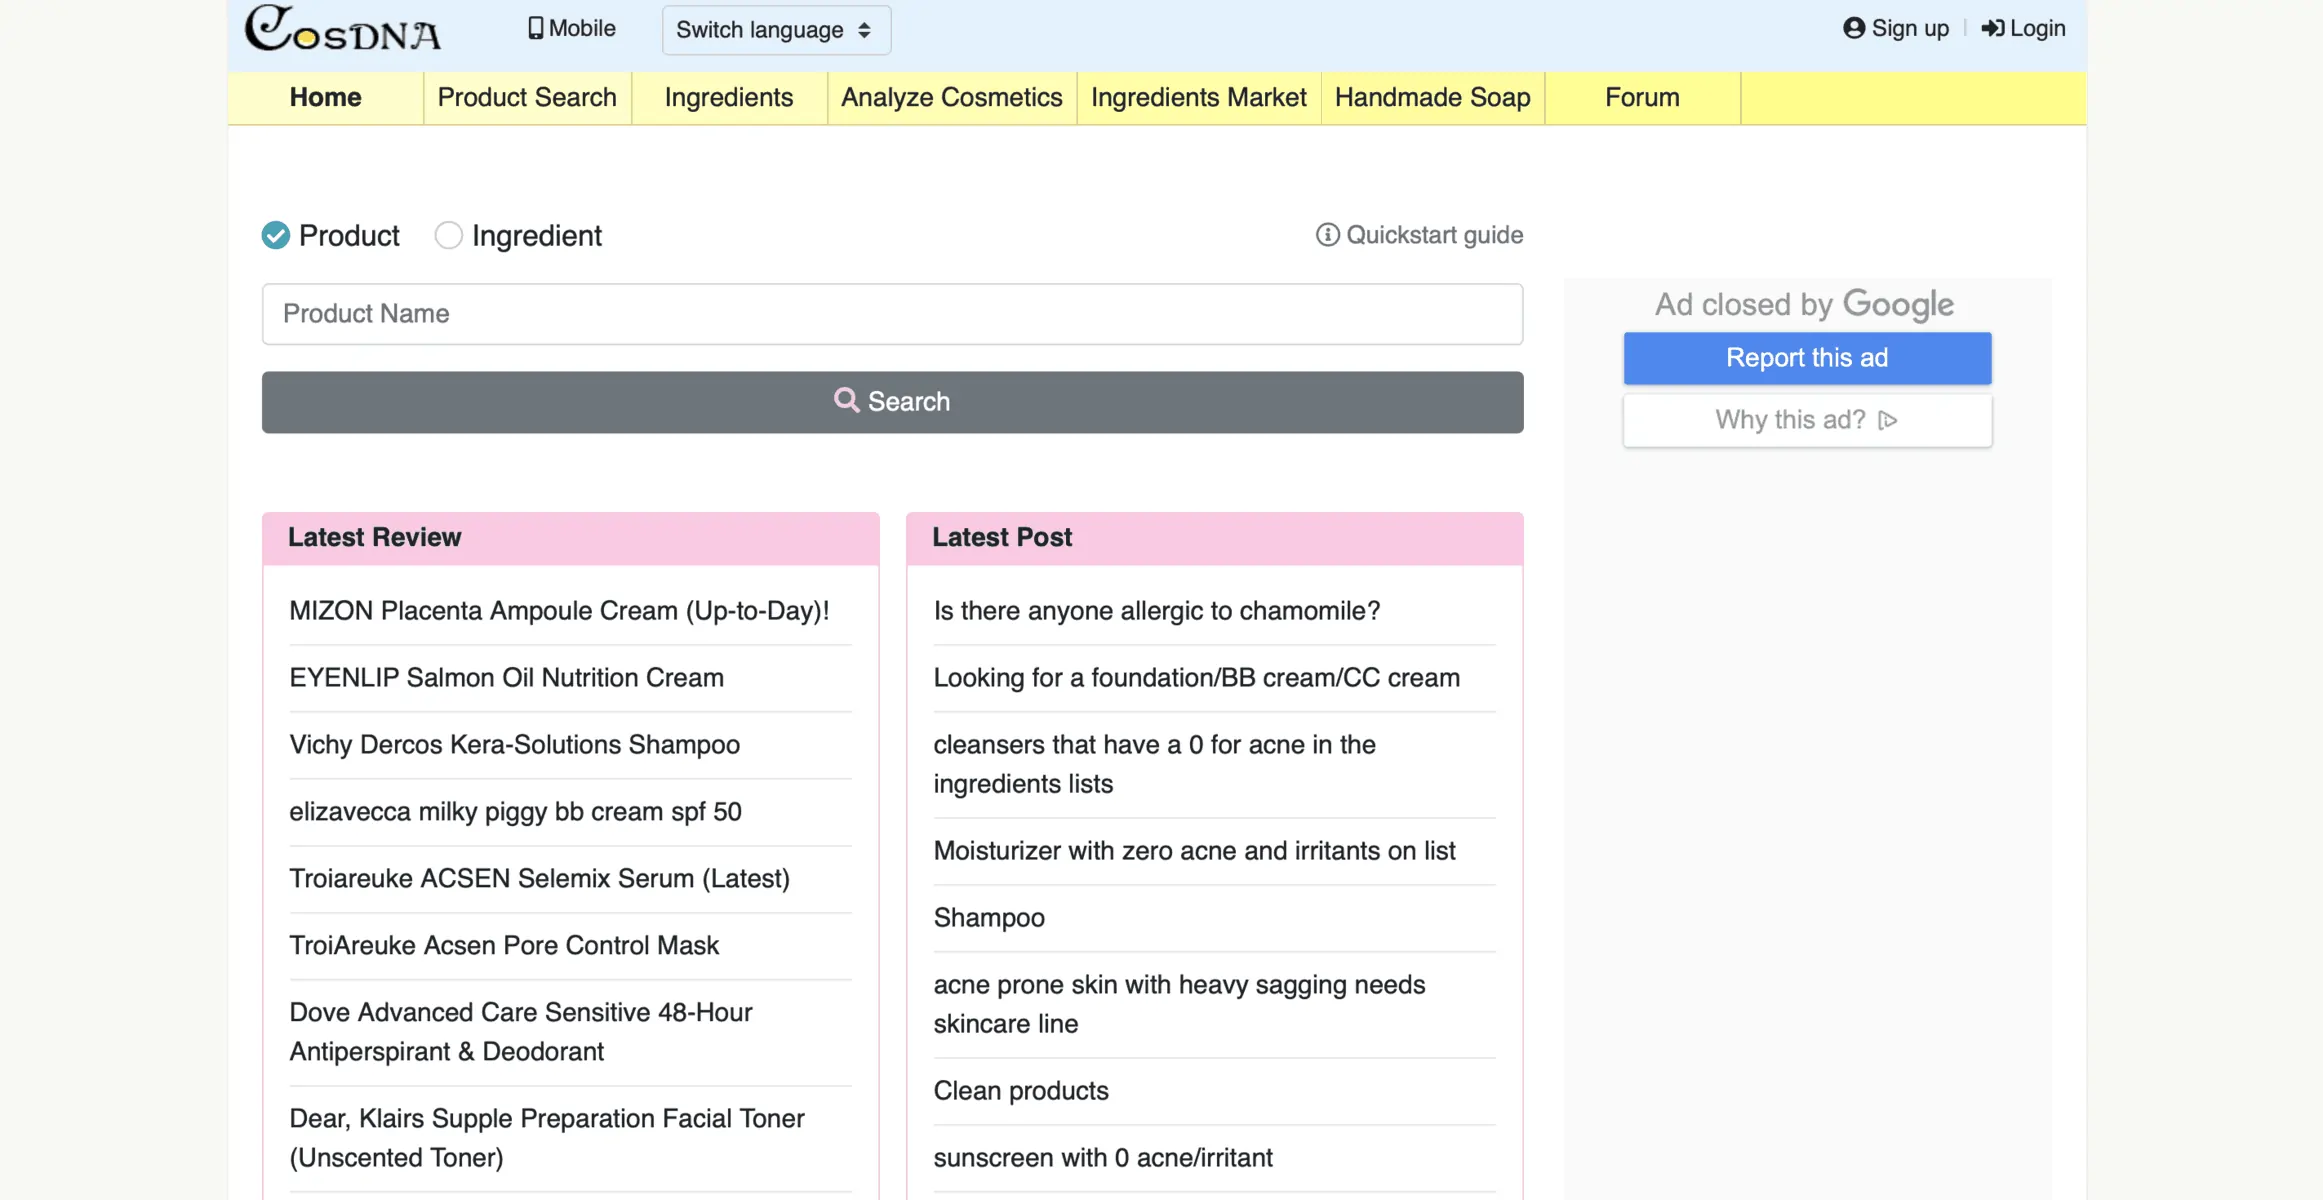Click the AdChoices triangle icon
This screenshot has height=1200, width=2323.
pyautogui.click(x=1887, y=420)
